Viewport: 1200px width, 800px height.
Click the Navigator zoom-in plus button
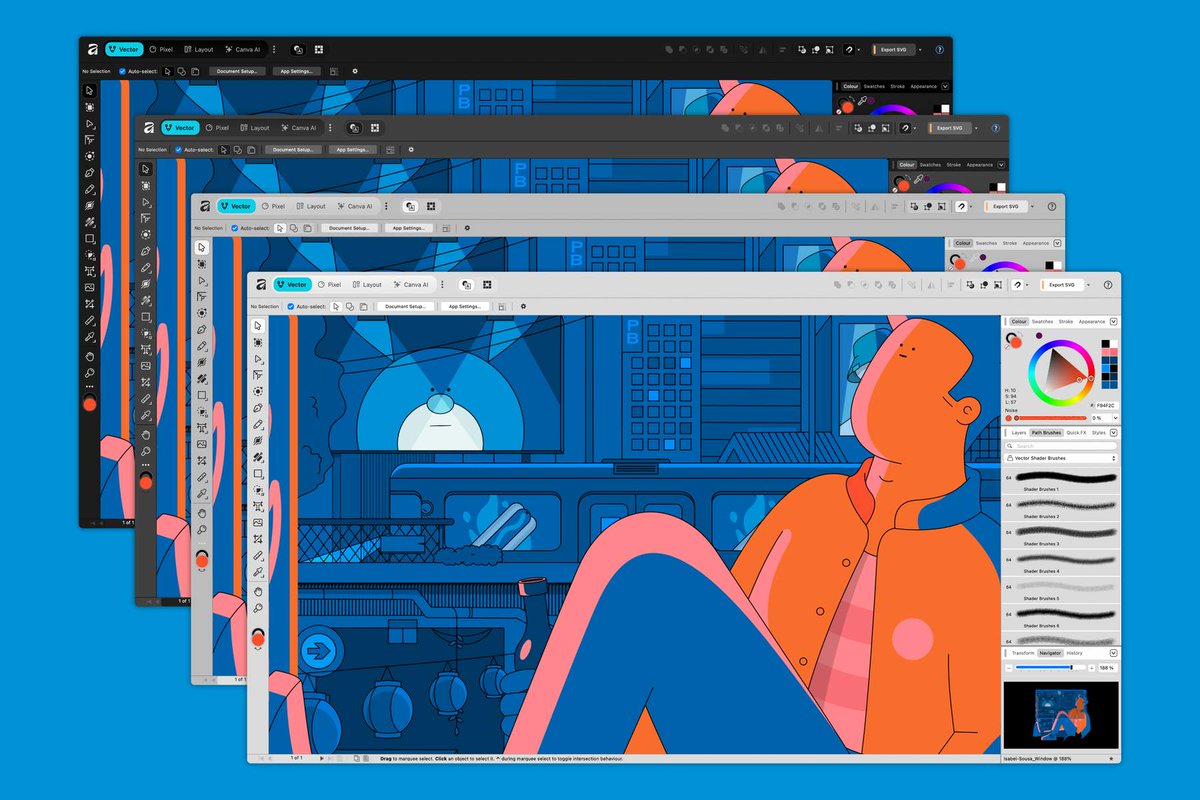pyautogui.click(x=1091, y=668)
